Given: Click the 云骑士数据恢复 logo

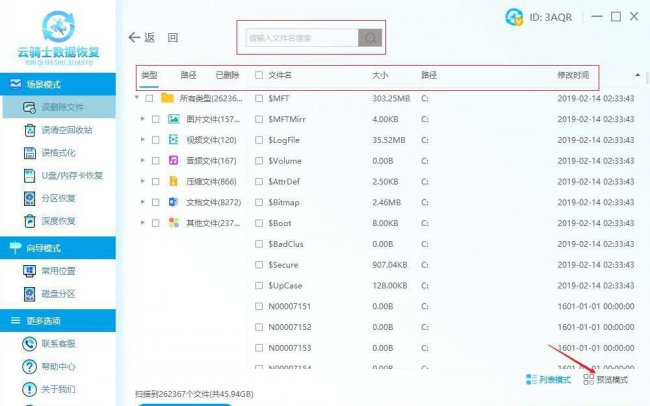Looking at the screenshot, I should point(58,37).
